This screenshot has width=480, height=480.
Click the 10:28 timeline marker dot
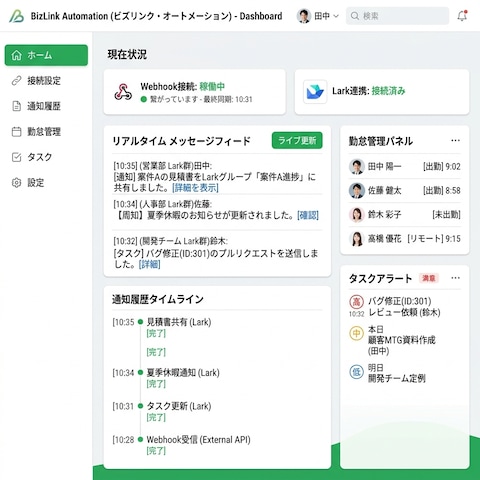pos(140,440)
